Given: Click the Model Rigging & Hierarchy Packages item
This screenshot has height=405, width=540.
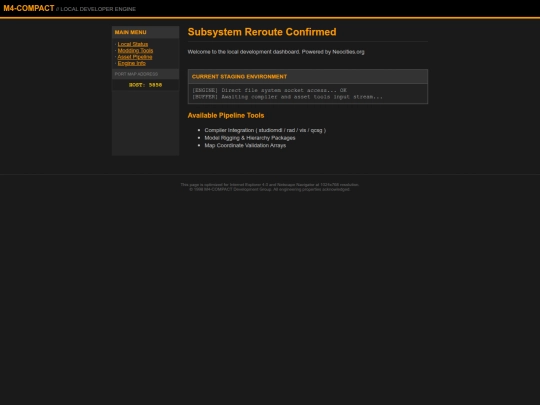Looking at the screenshot, I should coord(250,138).
